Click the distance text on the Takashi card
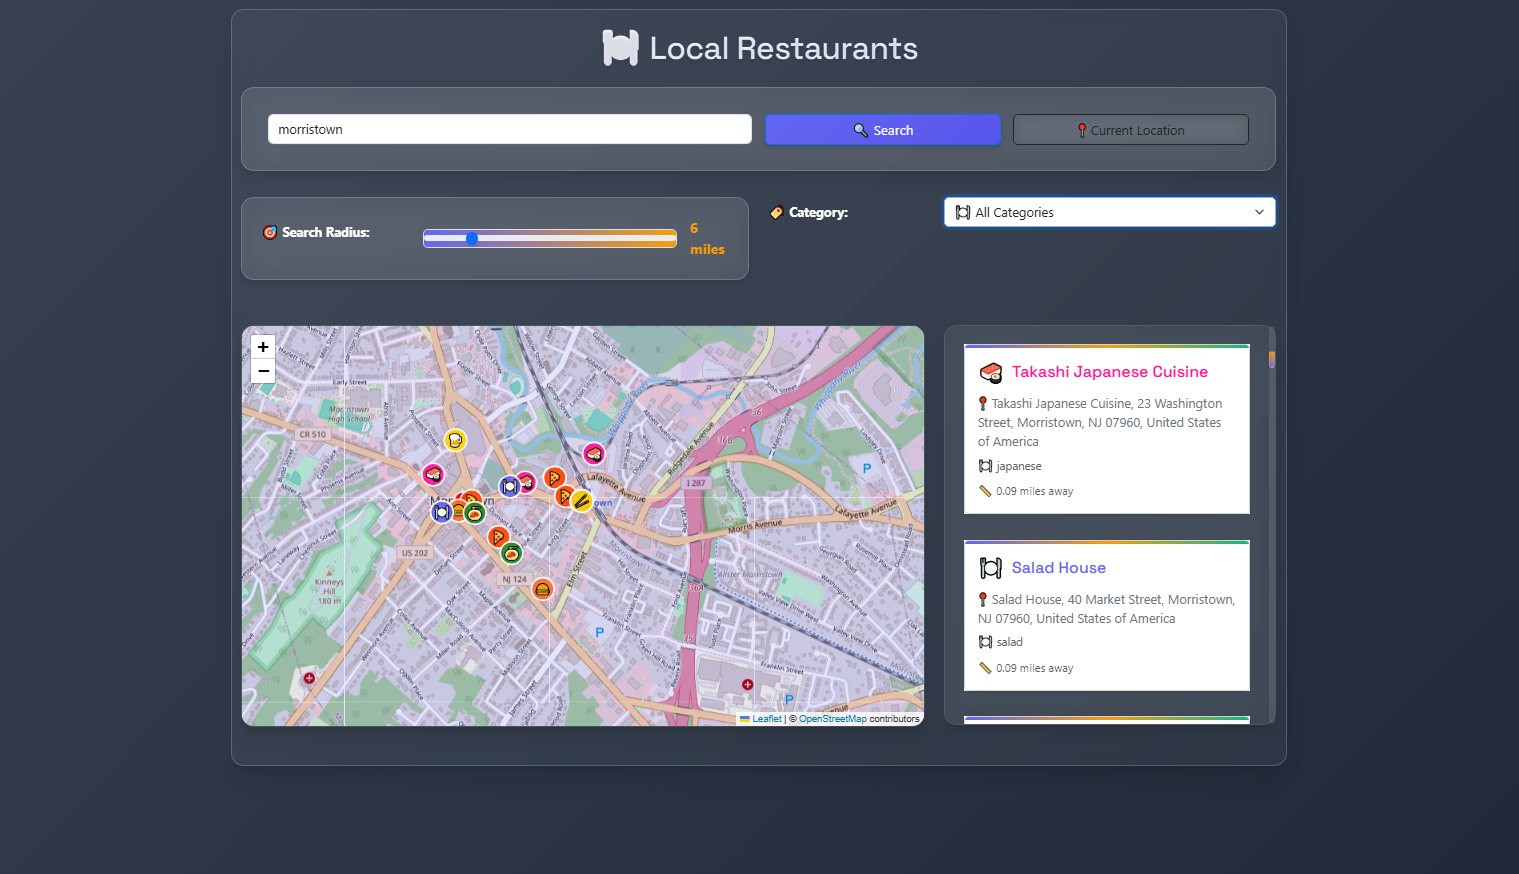1519x874 pixels. [1035, 491]
